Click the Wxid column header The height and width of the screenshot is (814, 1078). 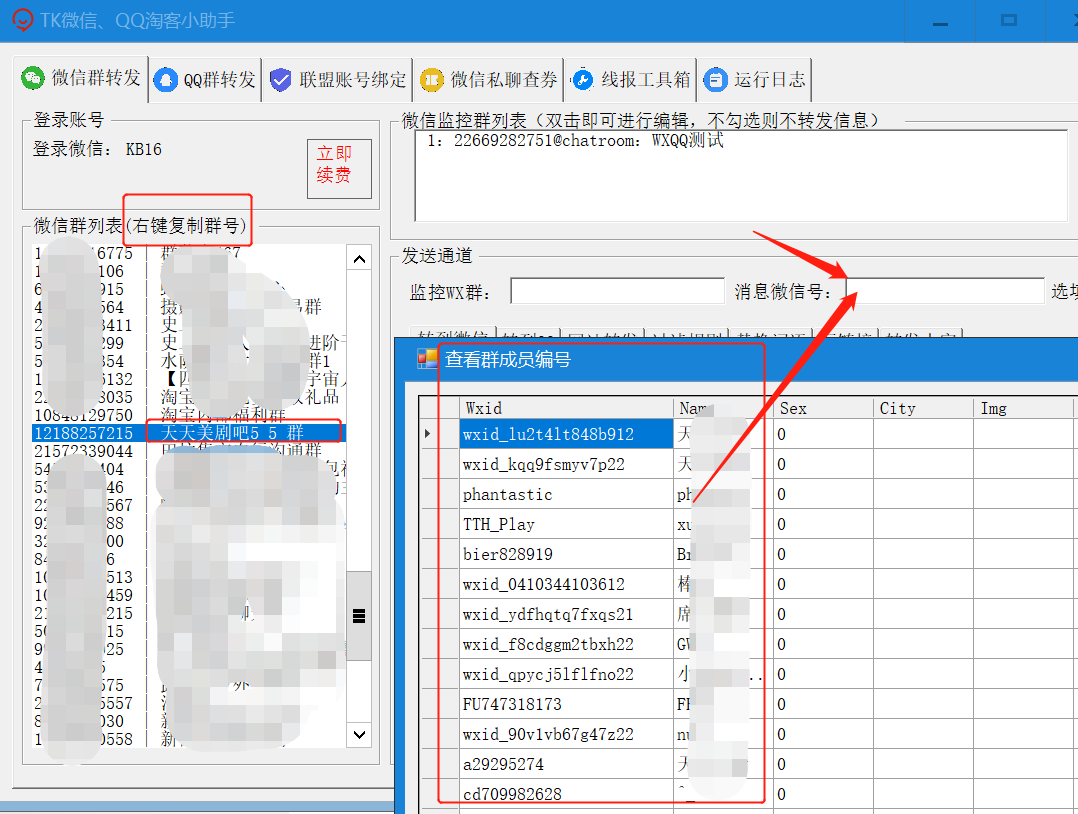566,408
